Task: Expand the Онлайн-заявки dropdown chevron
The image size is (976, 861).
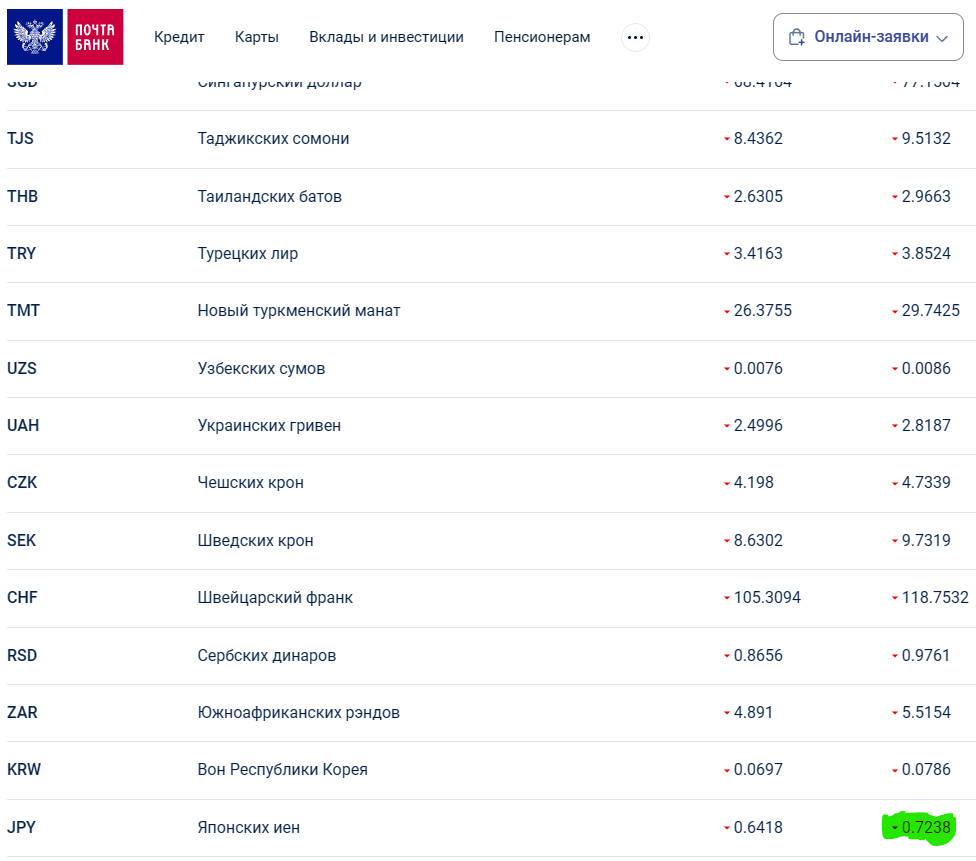Action: click(x=941, y=38)
